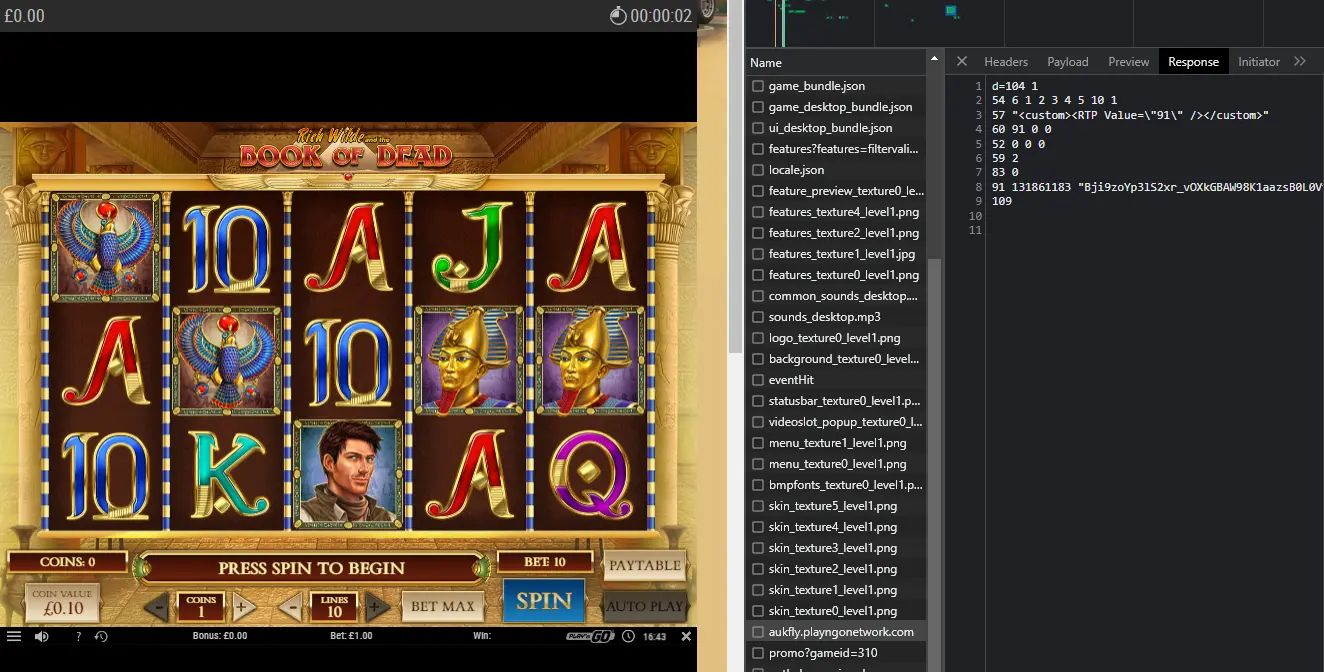
Task: Decrease the lines with minus button
Action: pos(291,606)
